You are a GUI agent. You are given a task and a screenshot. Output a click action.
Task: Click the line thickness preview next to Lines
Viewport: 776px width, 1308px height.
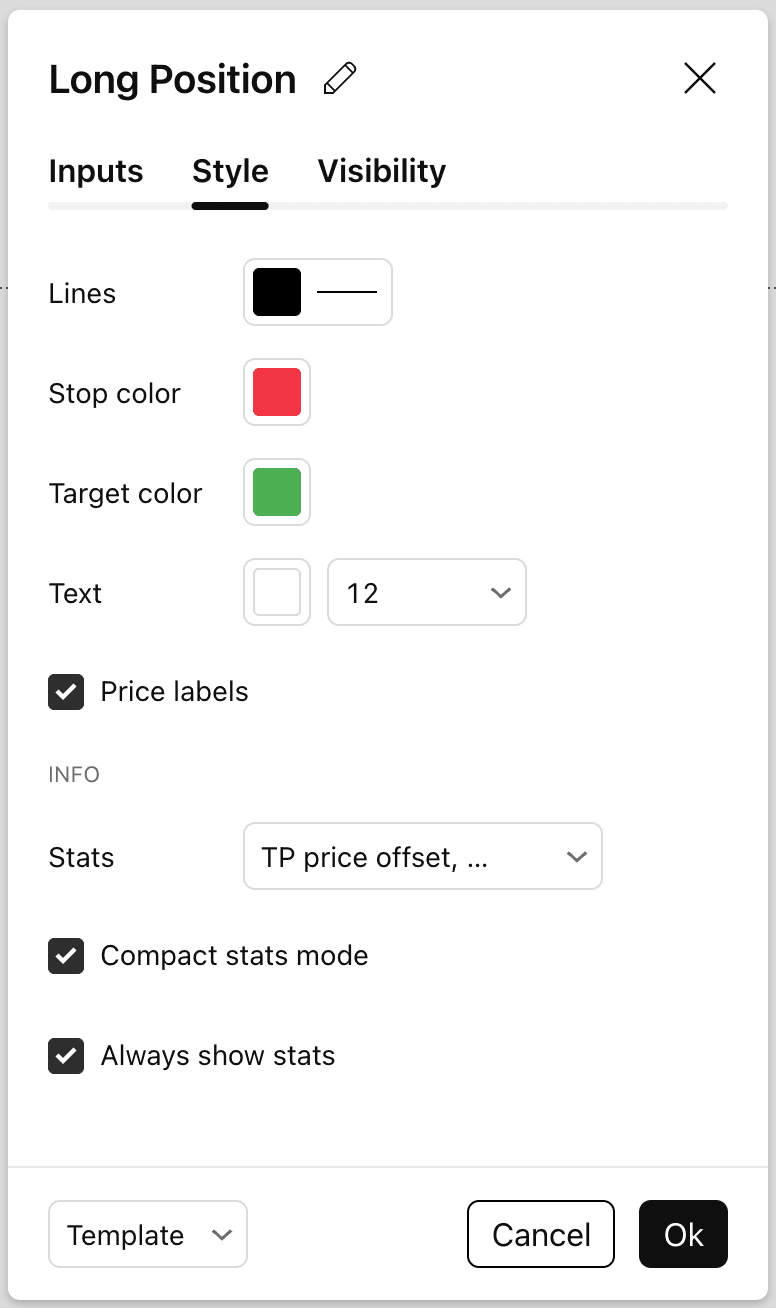click(347, 292)
